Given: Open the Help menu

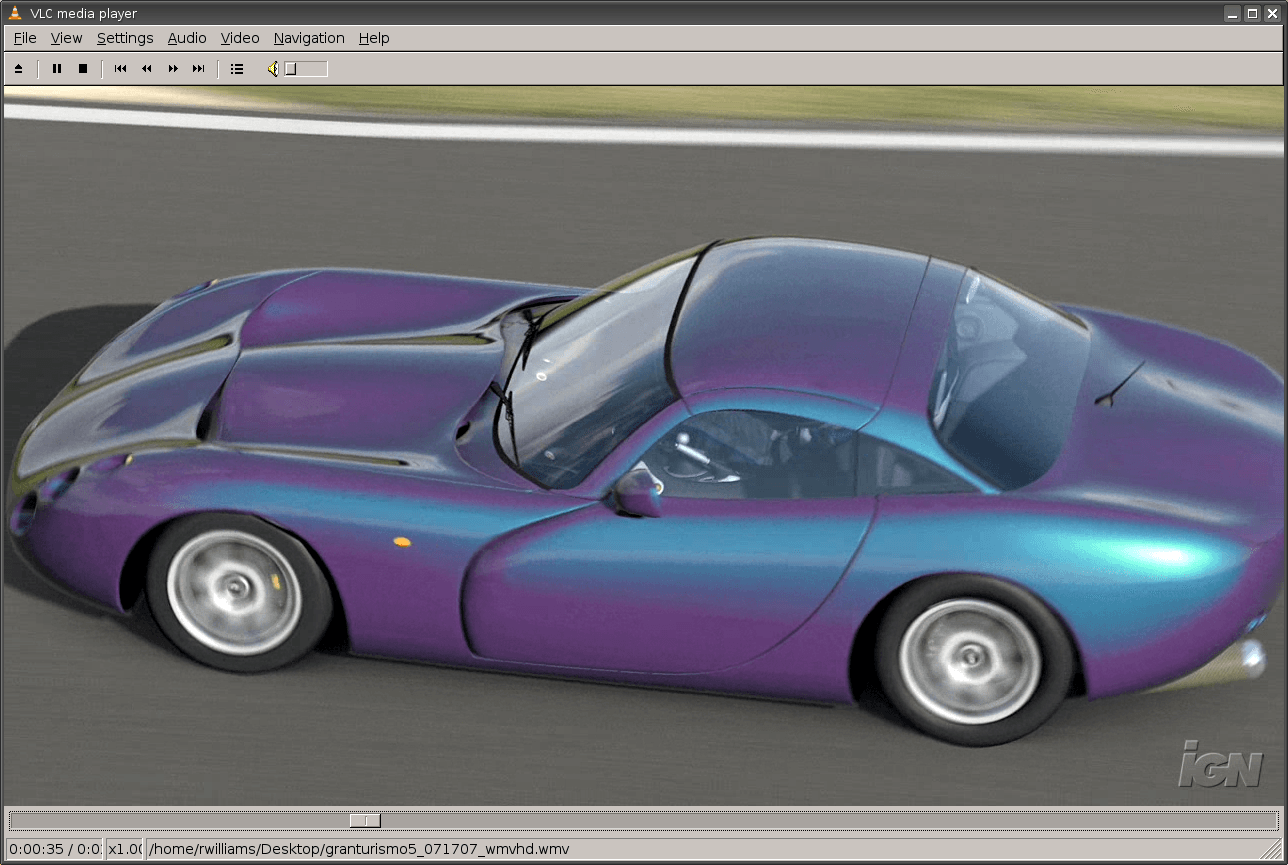Looking at the screenshot, I should 374,38.
